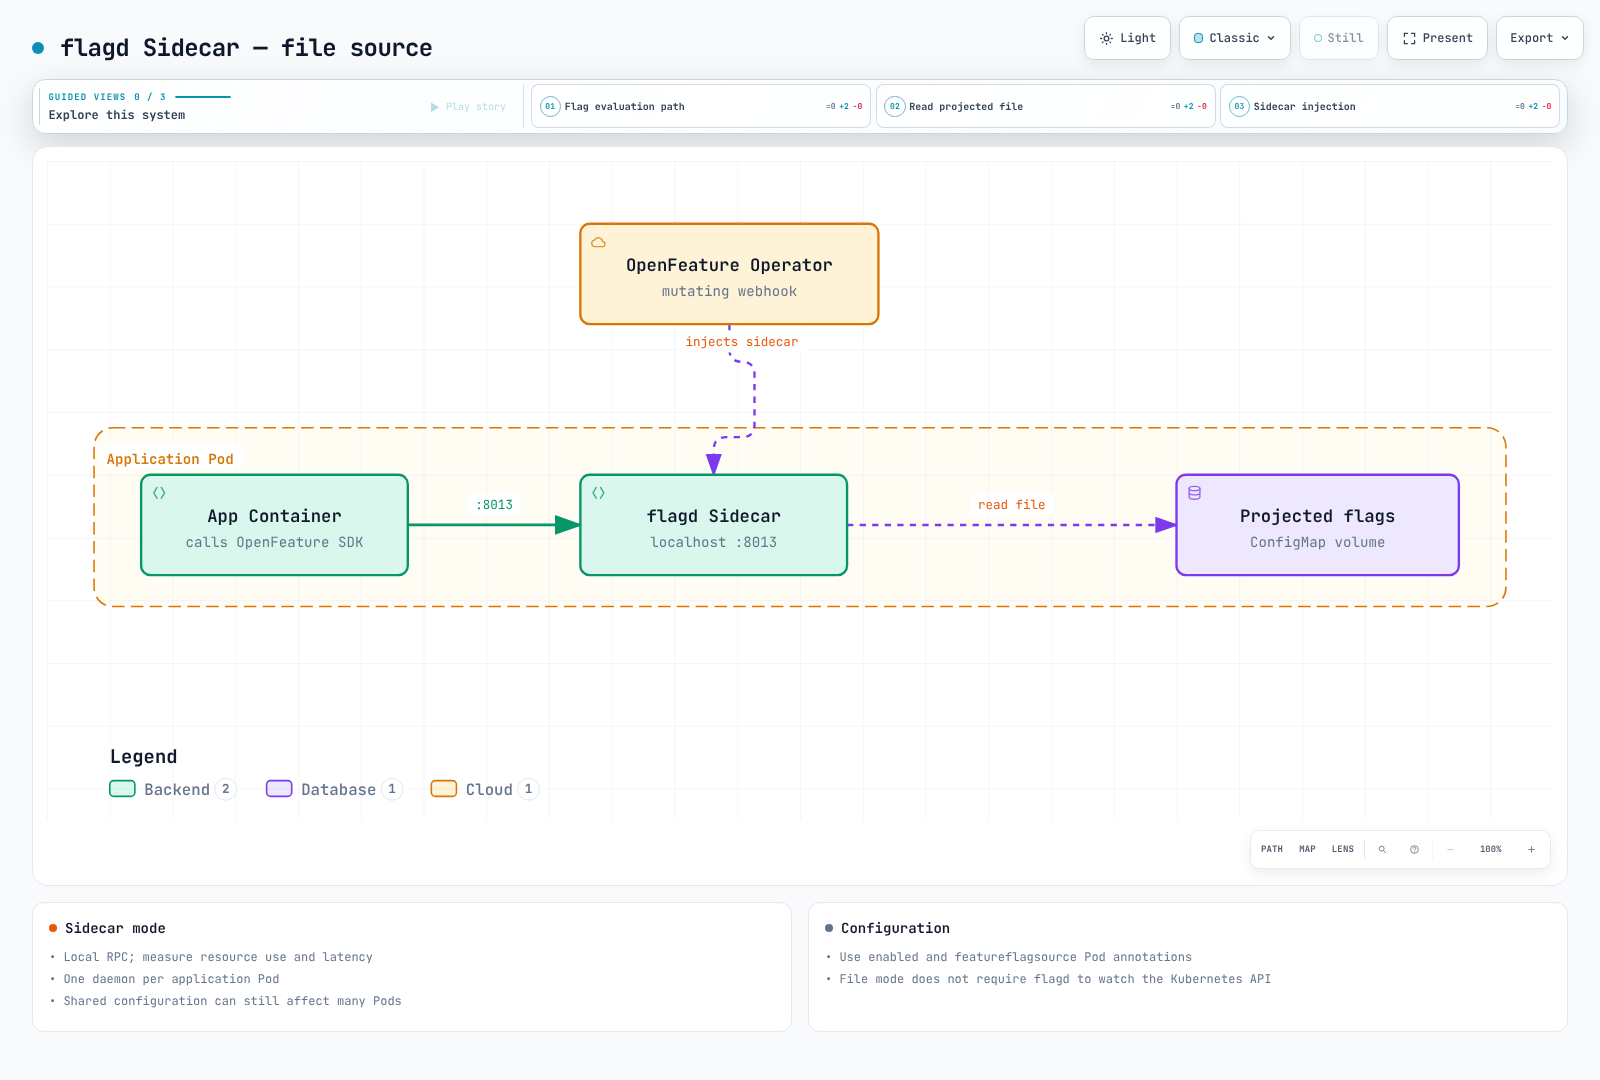Switch to PATH mode
Viewport: 1600px width, 1080px height.
(x=1272, y=849)
